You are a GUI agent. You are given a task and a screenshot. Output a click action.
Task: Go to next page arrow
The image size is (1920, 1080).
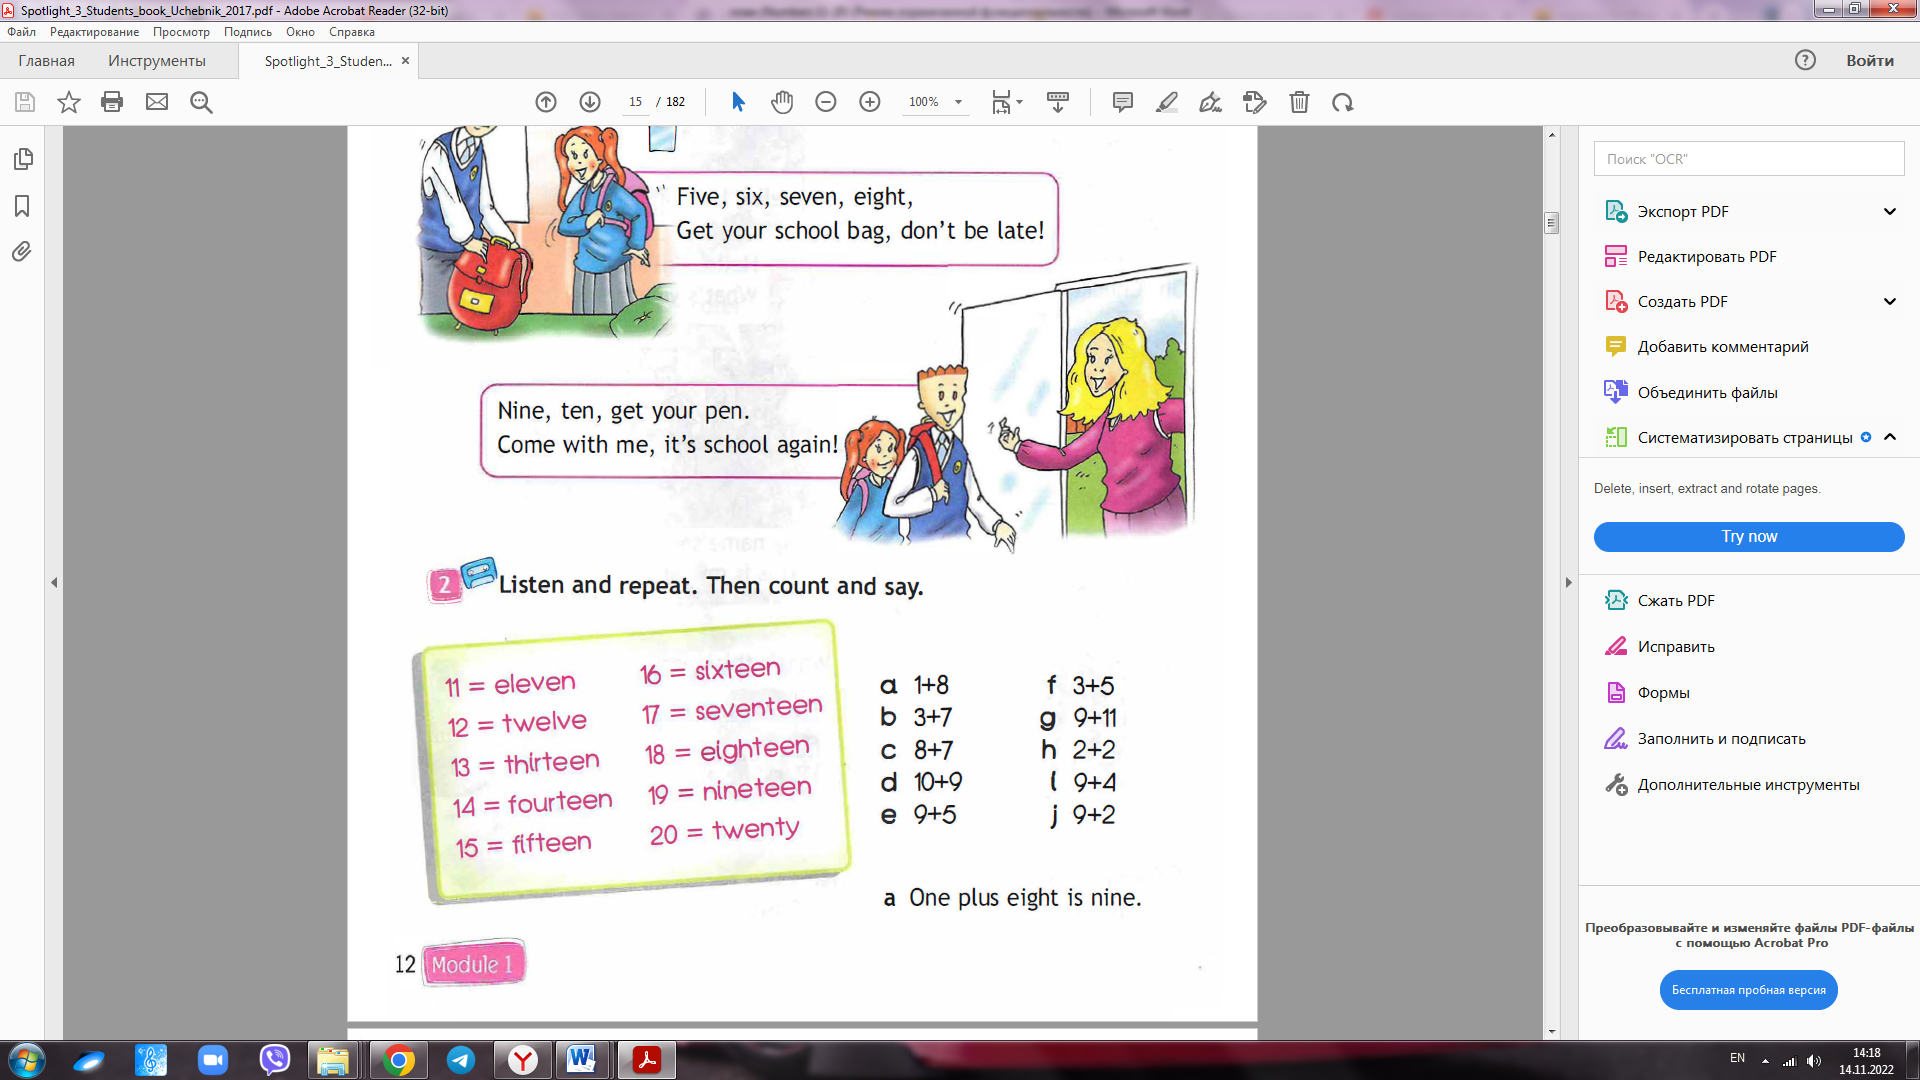point(590,102)
